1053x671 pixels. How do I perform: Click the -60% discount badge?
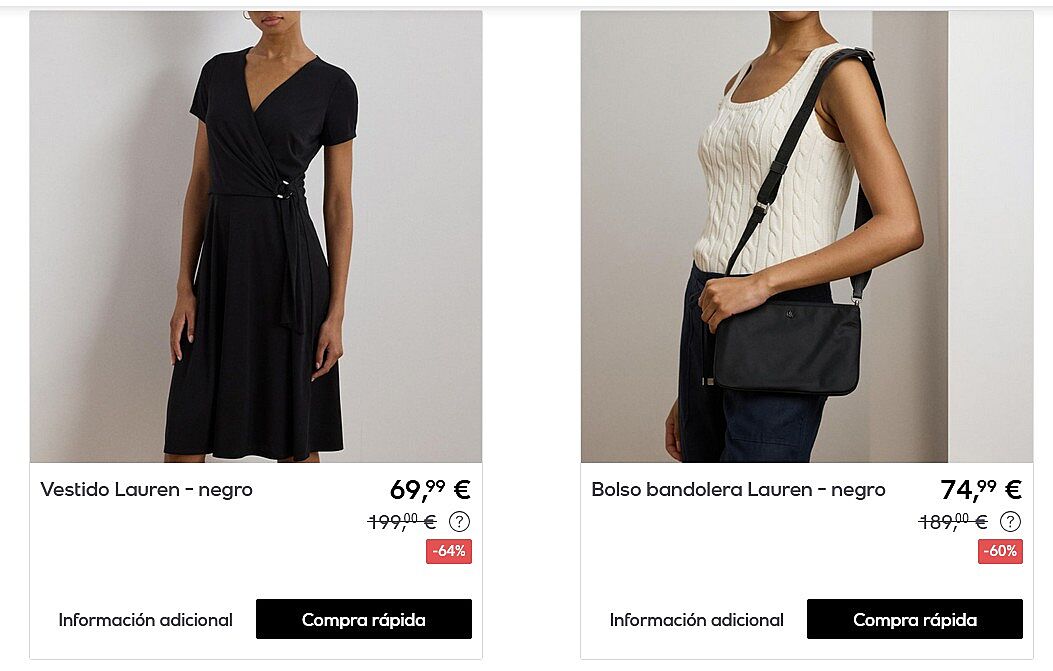click(x=1000, y=551)
